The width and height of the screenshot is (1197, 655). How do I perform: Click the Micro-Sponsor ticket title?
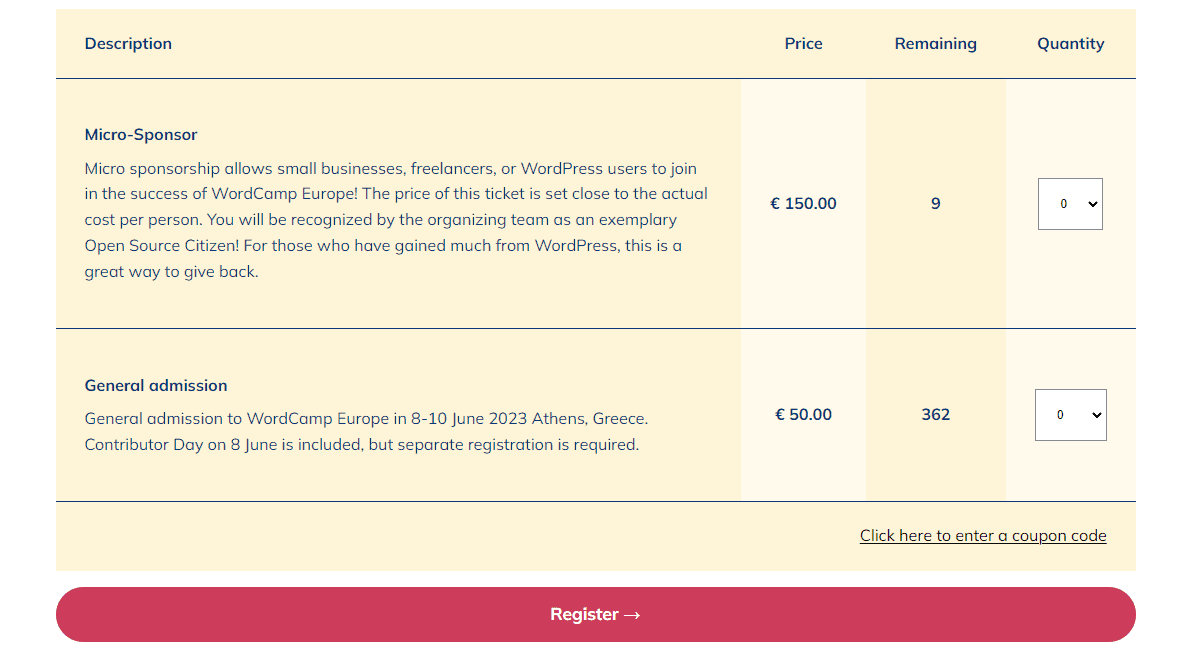click(141, 135)
